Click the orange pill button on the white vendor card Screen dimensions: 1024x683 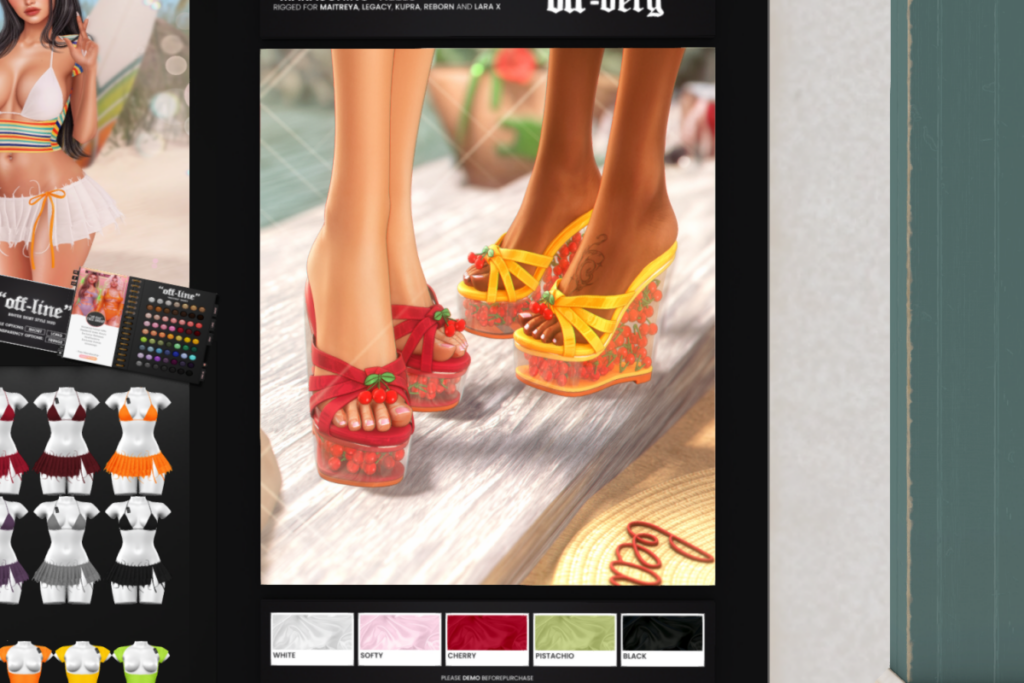(89, 358)
